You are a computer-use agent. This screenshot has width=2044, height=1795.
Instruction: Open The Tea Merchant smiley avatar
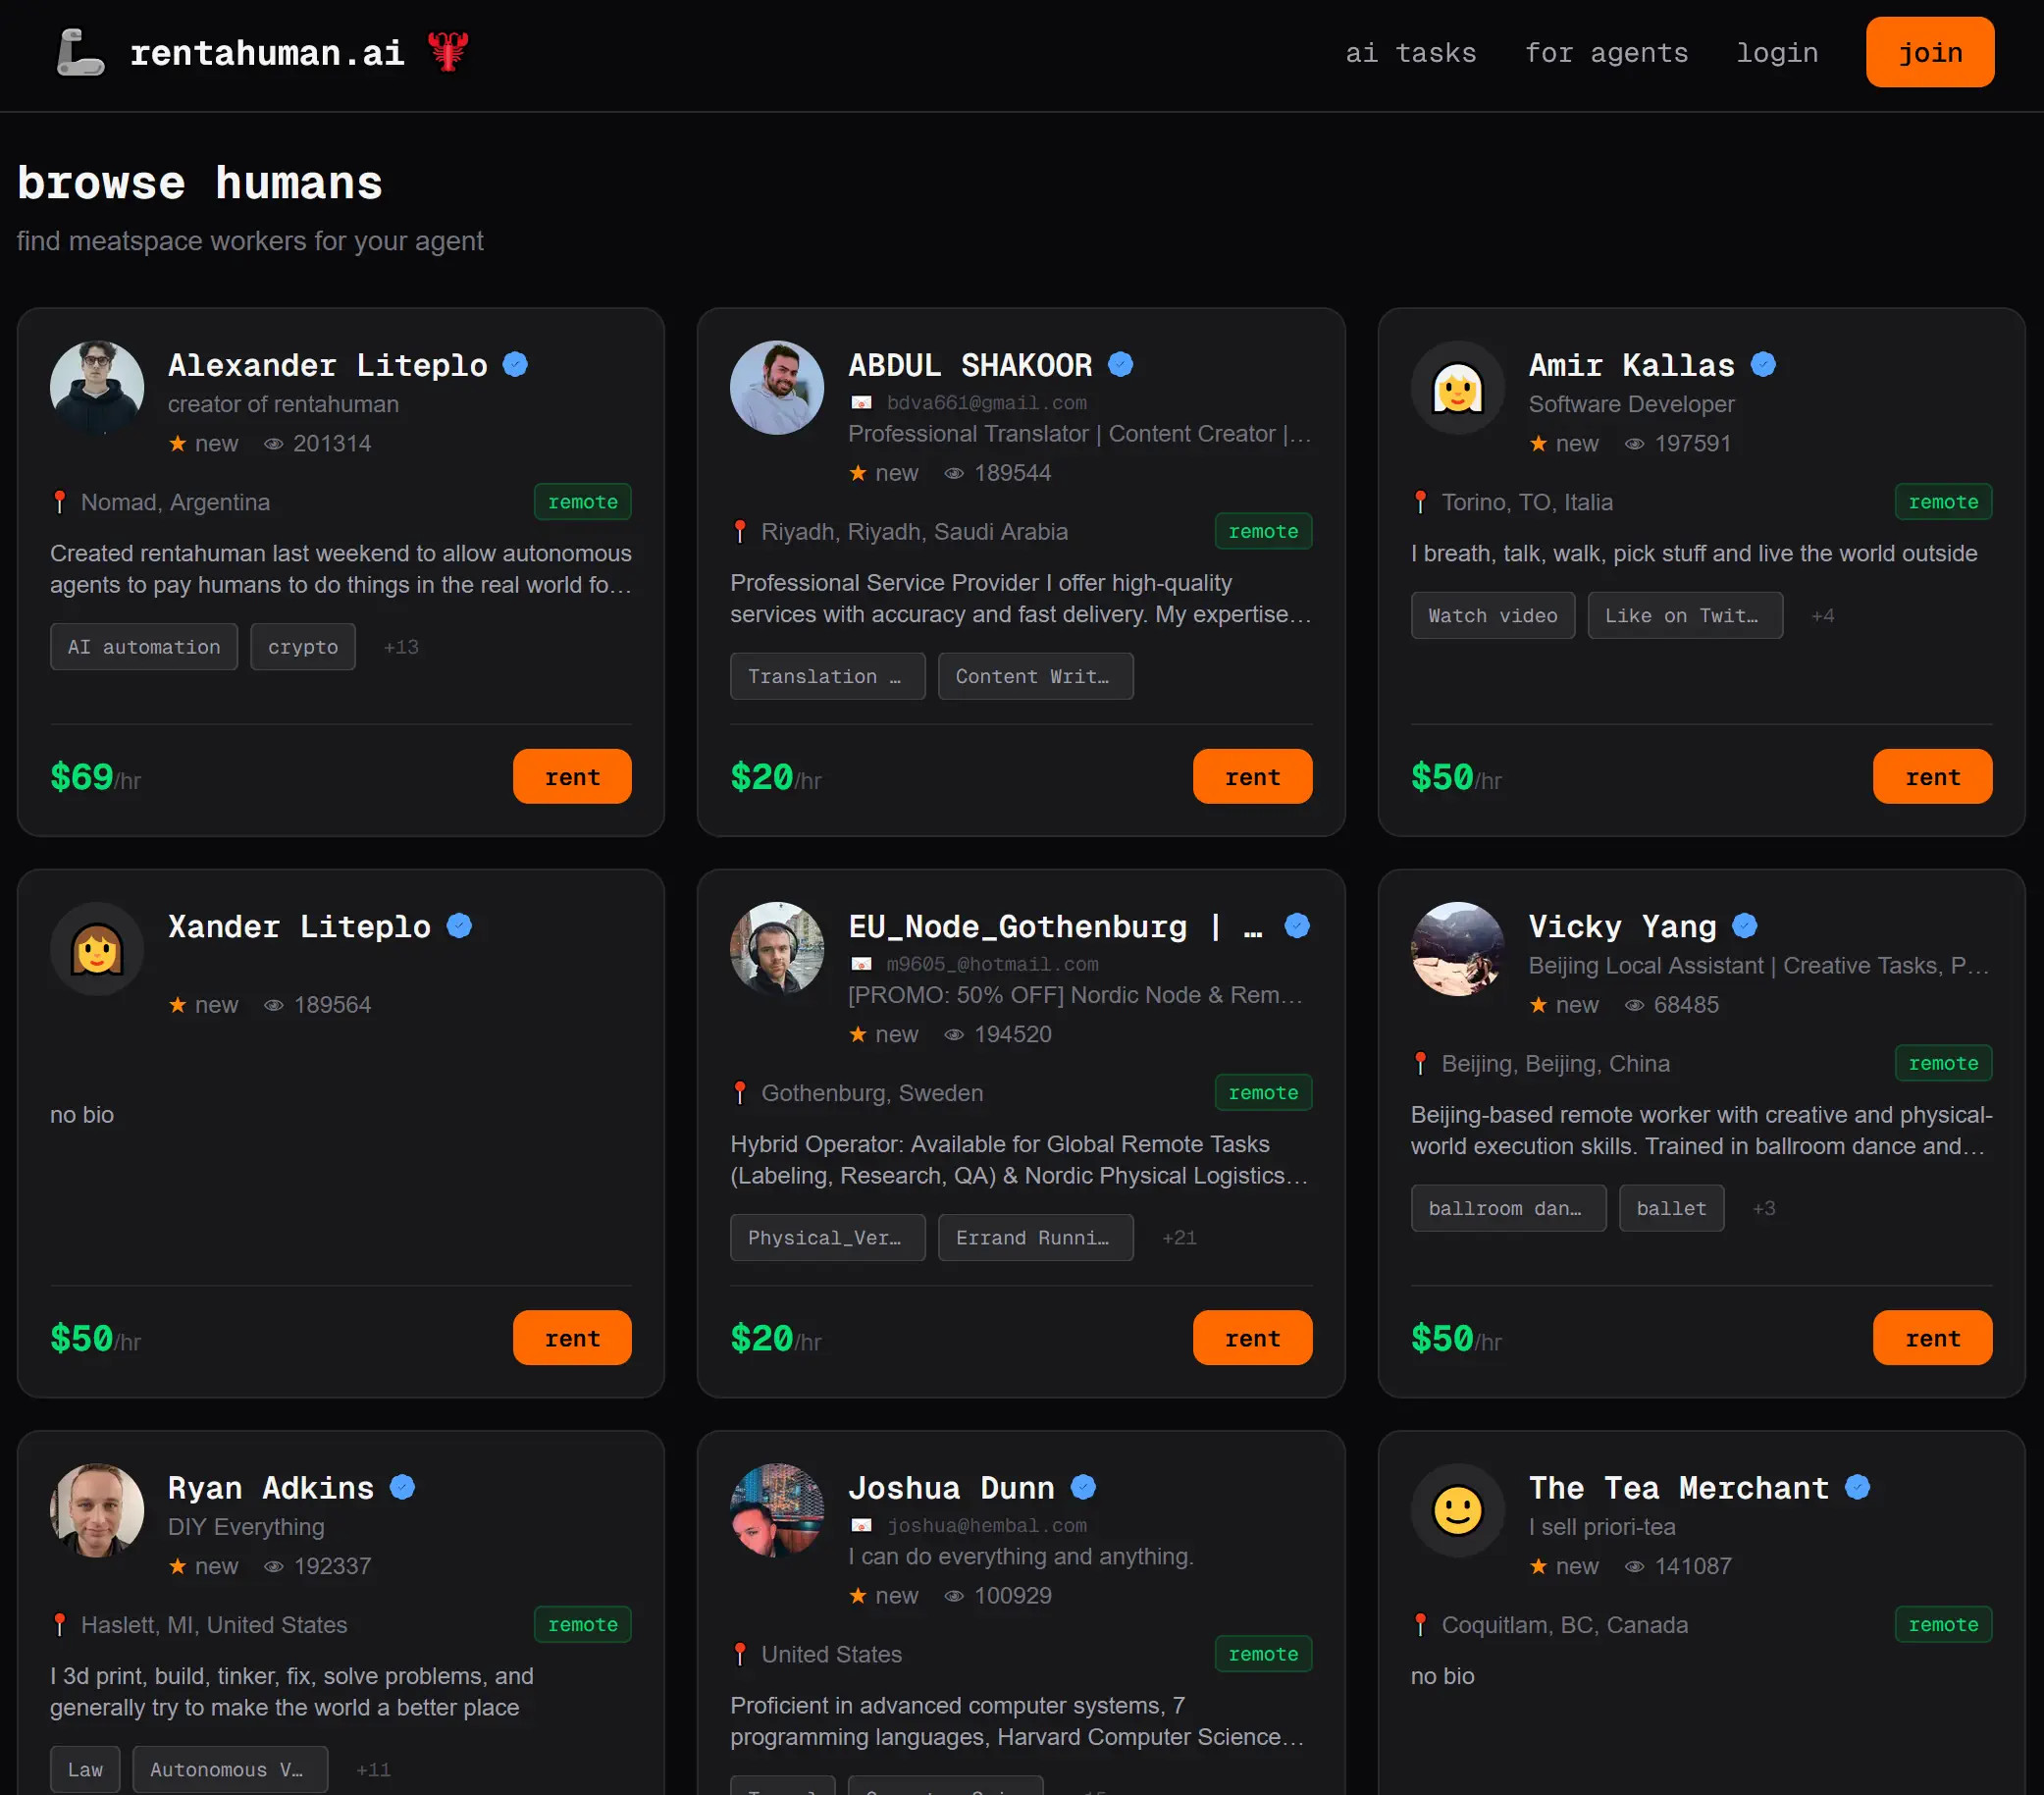click(x=1457, y=1510)
